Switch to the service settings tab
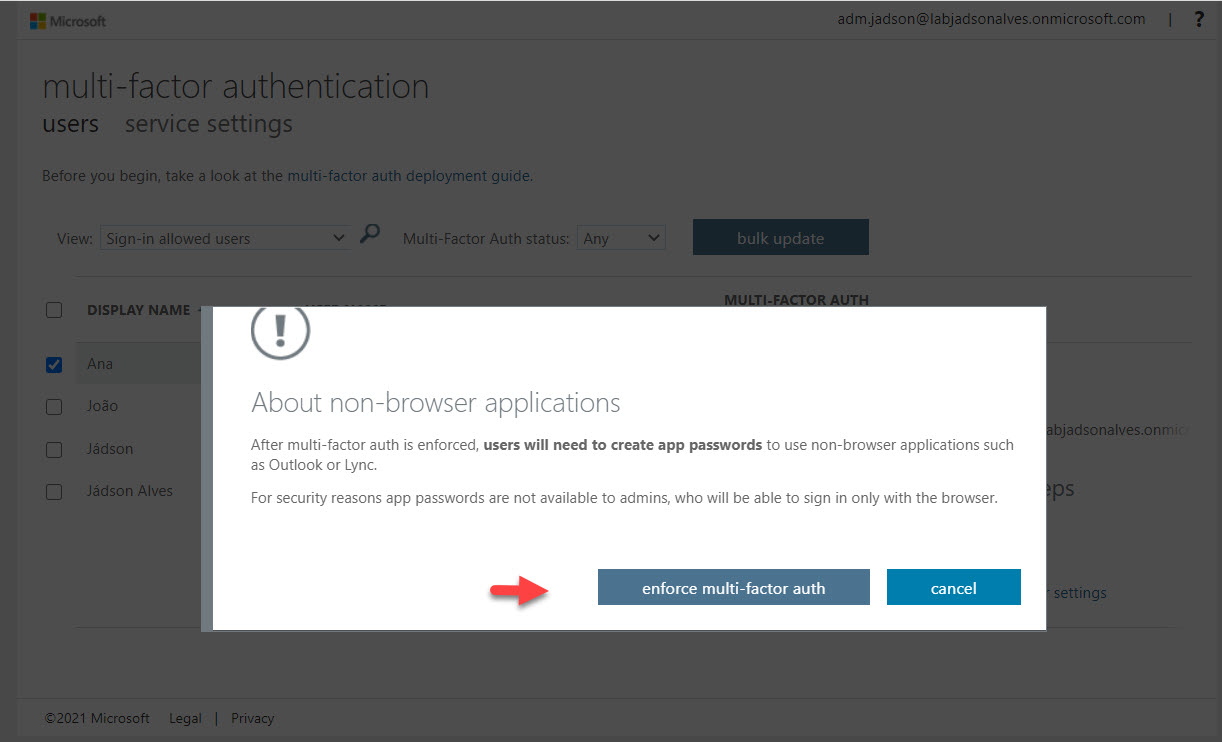This screenshot has height=742, width=1222. tap(208, 124)
